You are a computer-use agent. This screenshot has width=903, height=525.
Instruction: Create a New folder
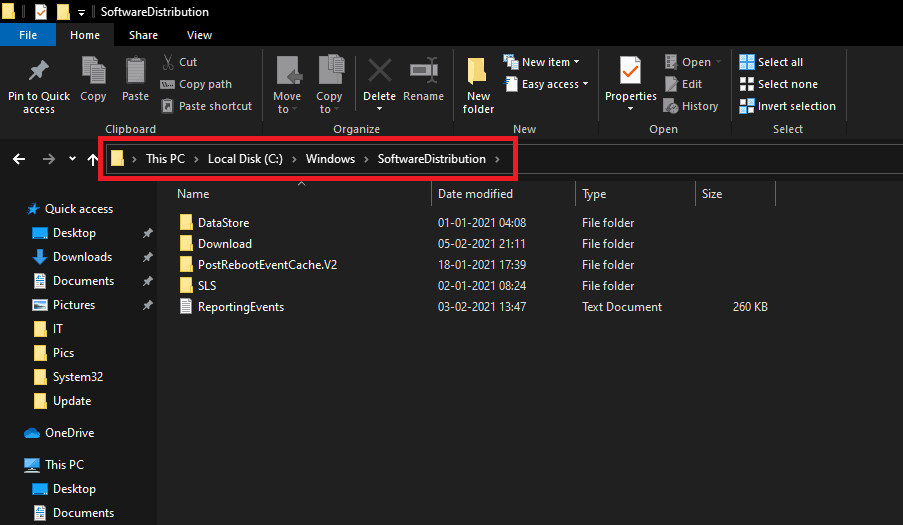pos(478,85)
